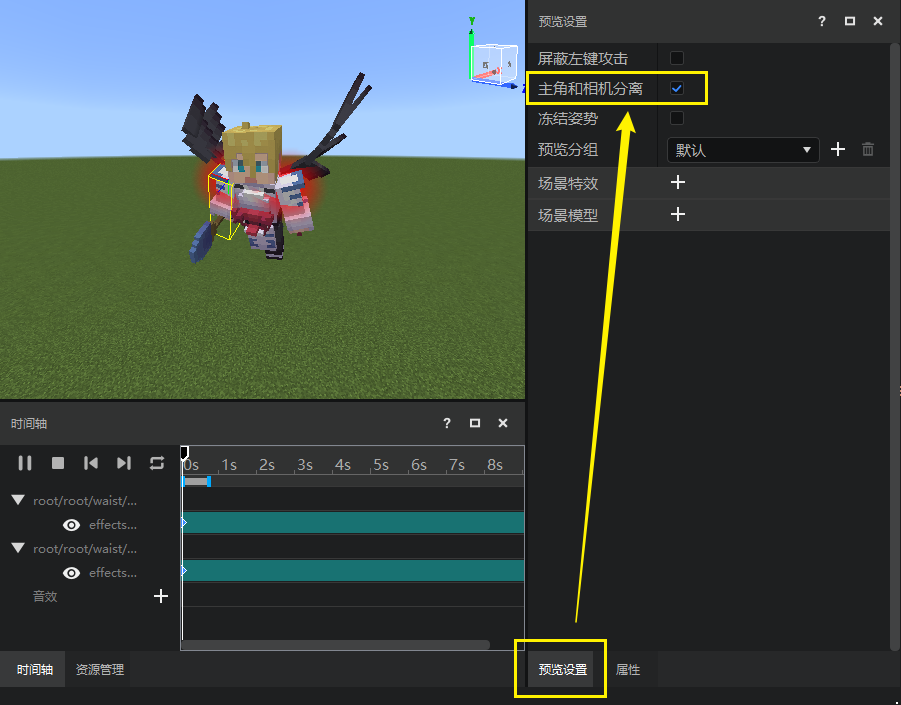
Task: Open the 预览分组 dropdown showing 默认
Action: point(743,150)
